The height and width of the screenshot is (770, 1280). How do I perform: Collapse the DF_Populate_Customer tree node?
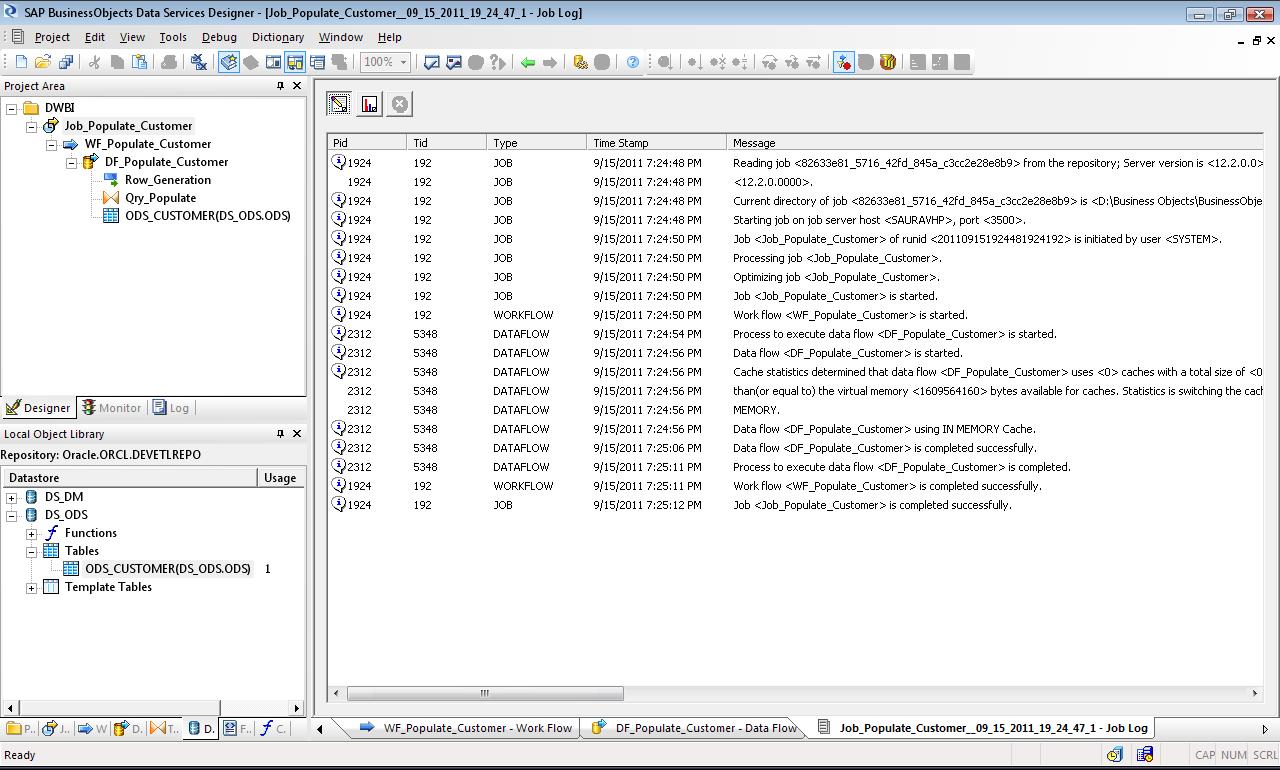click(x=71, y=162)
